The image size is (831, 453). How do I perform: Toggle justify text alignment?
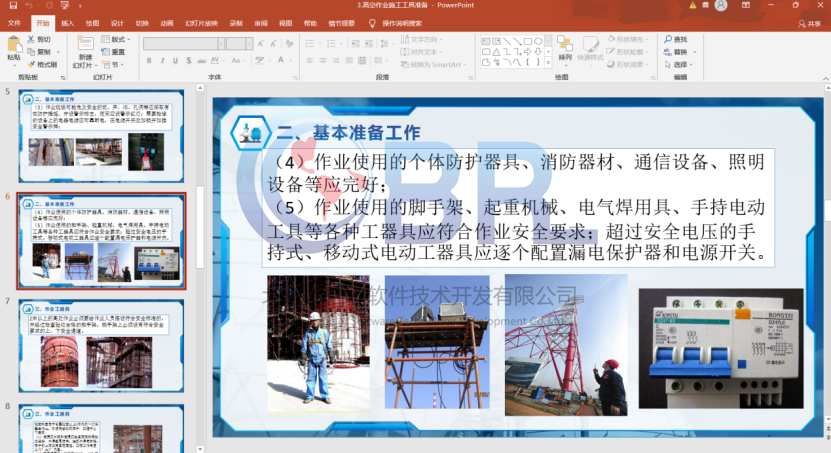tap(349, 61)
